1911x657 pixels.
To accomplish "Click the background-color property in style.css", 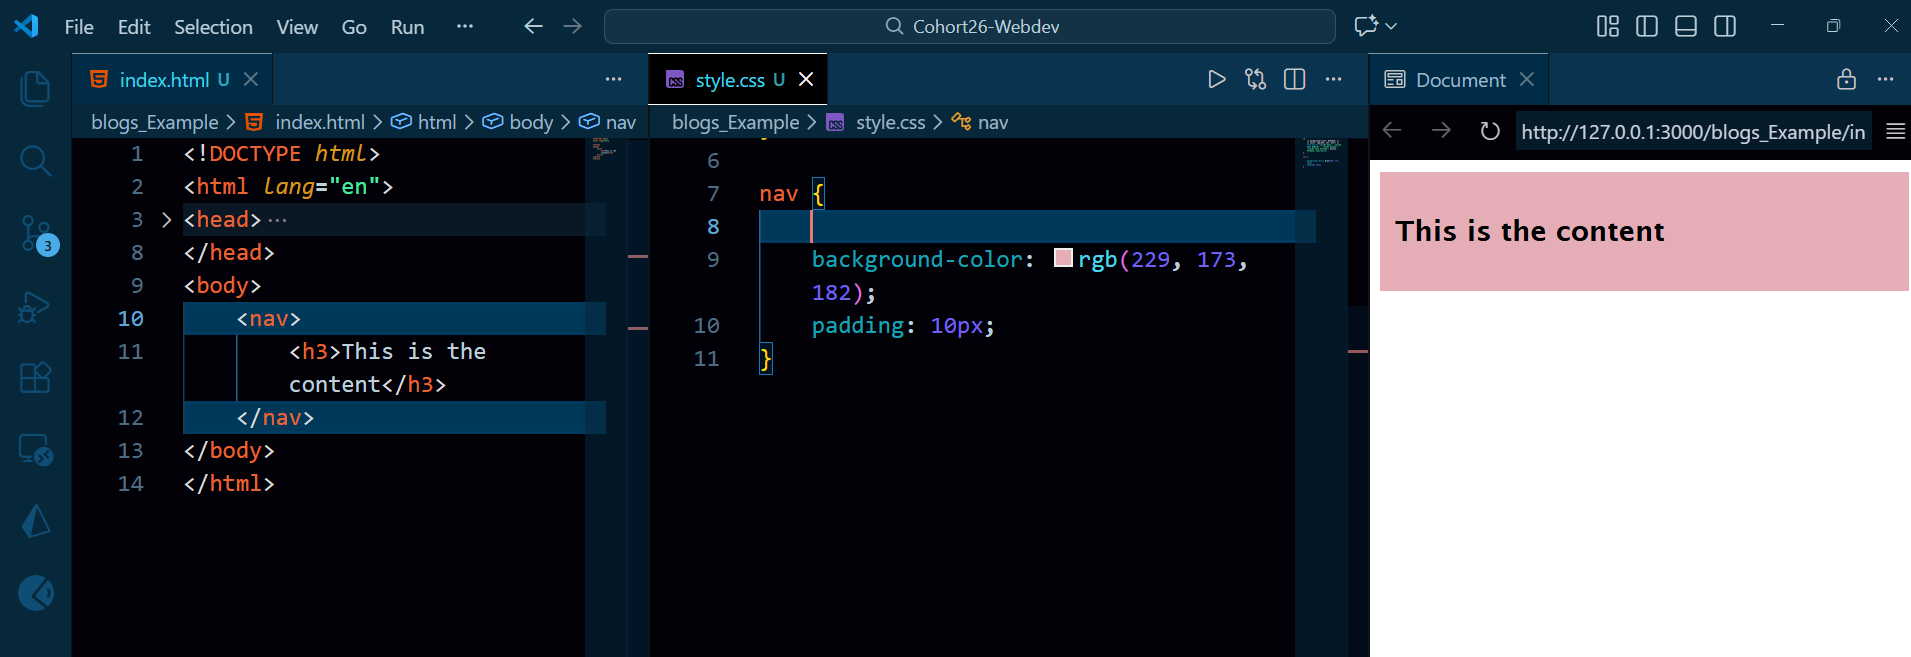I will coord(917,259).
